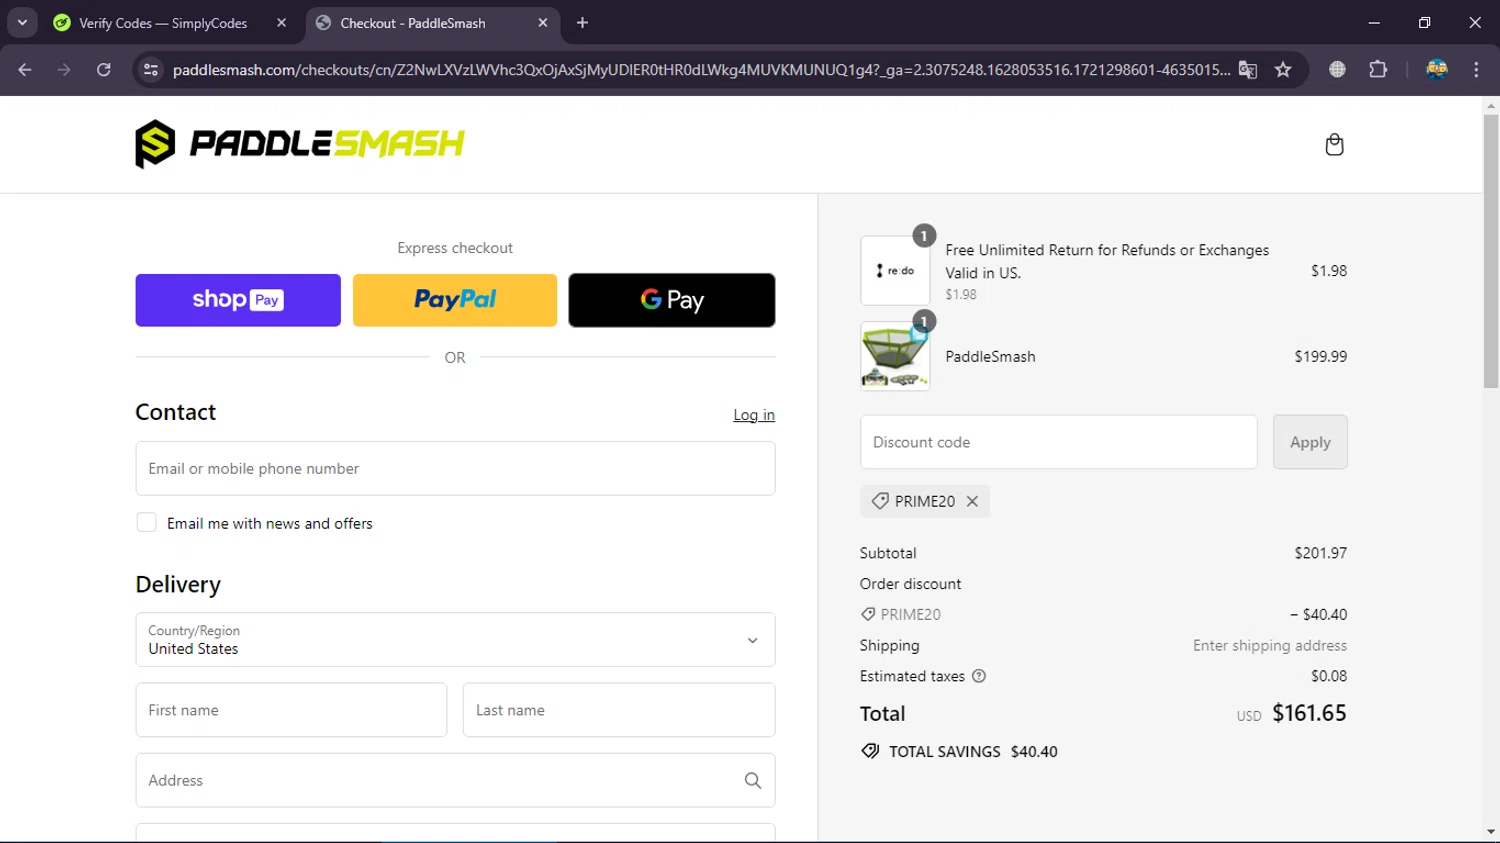Open the browser extensions puzzle icon
1500x843 pixels.
click(1378, 70)
